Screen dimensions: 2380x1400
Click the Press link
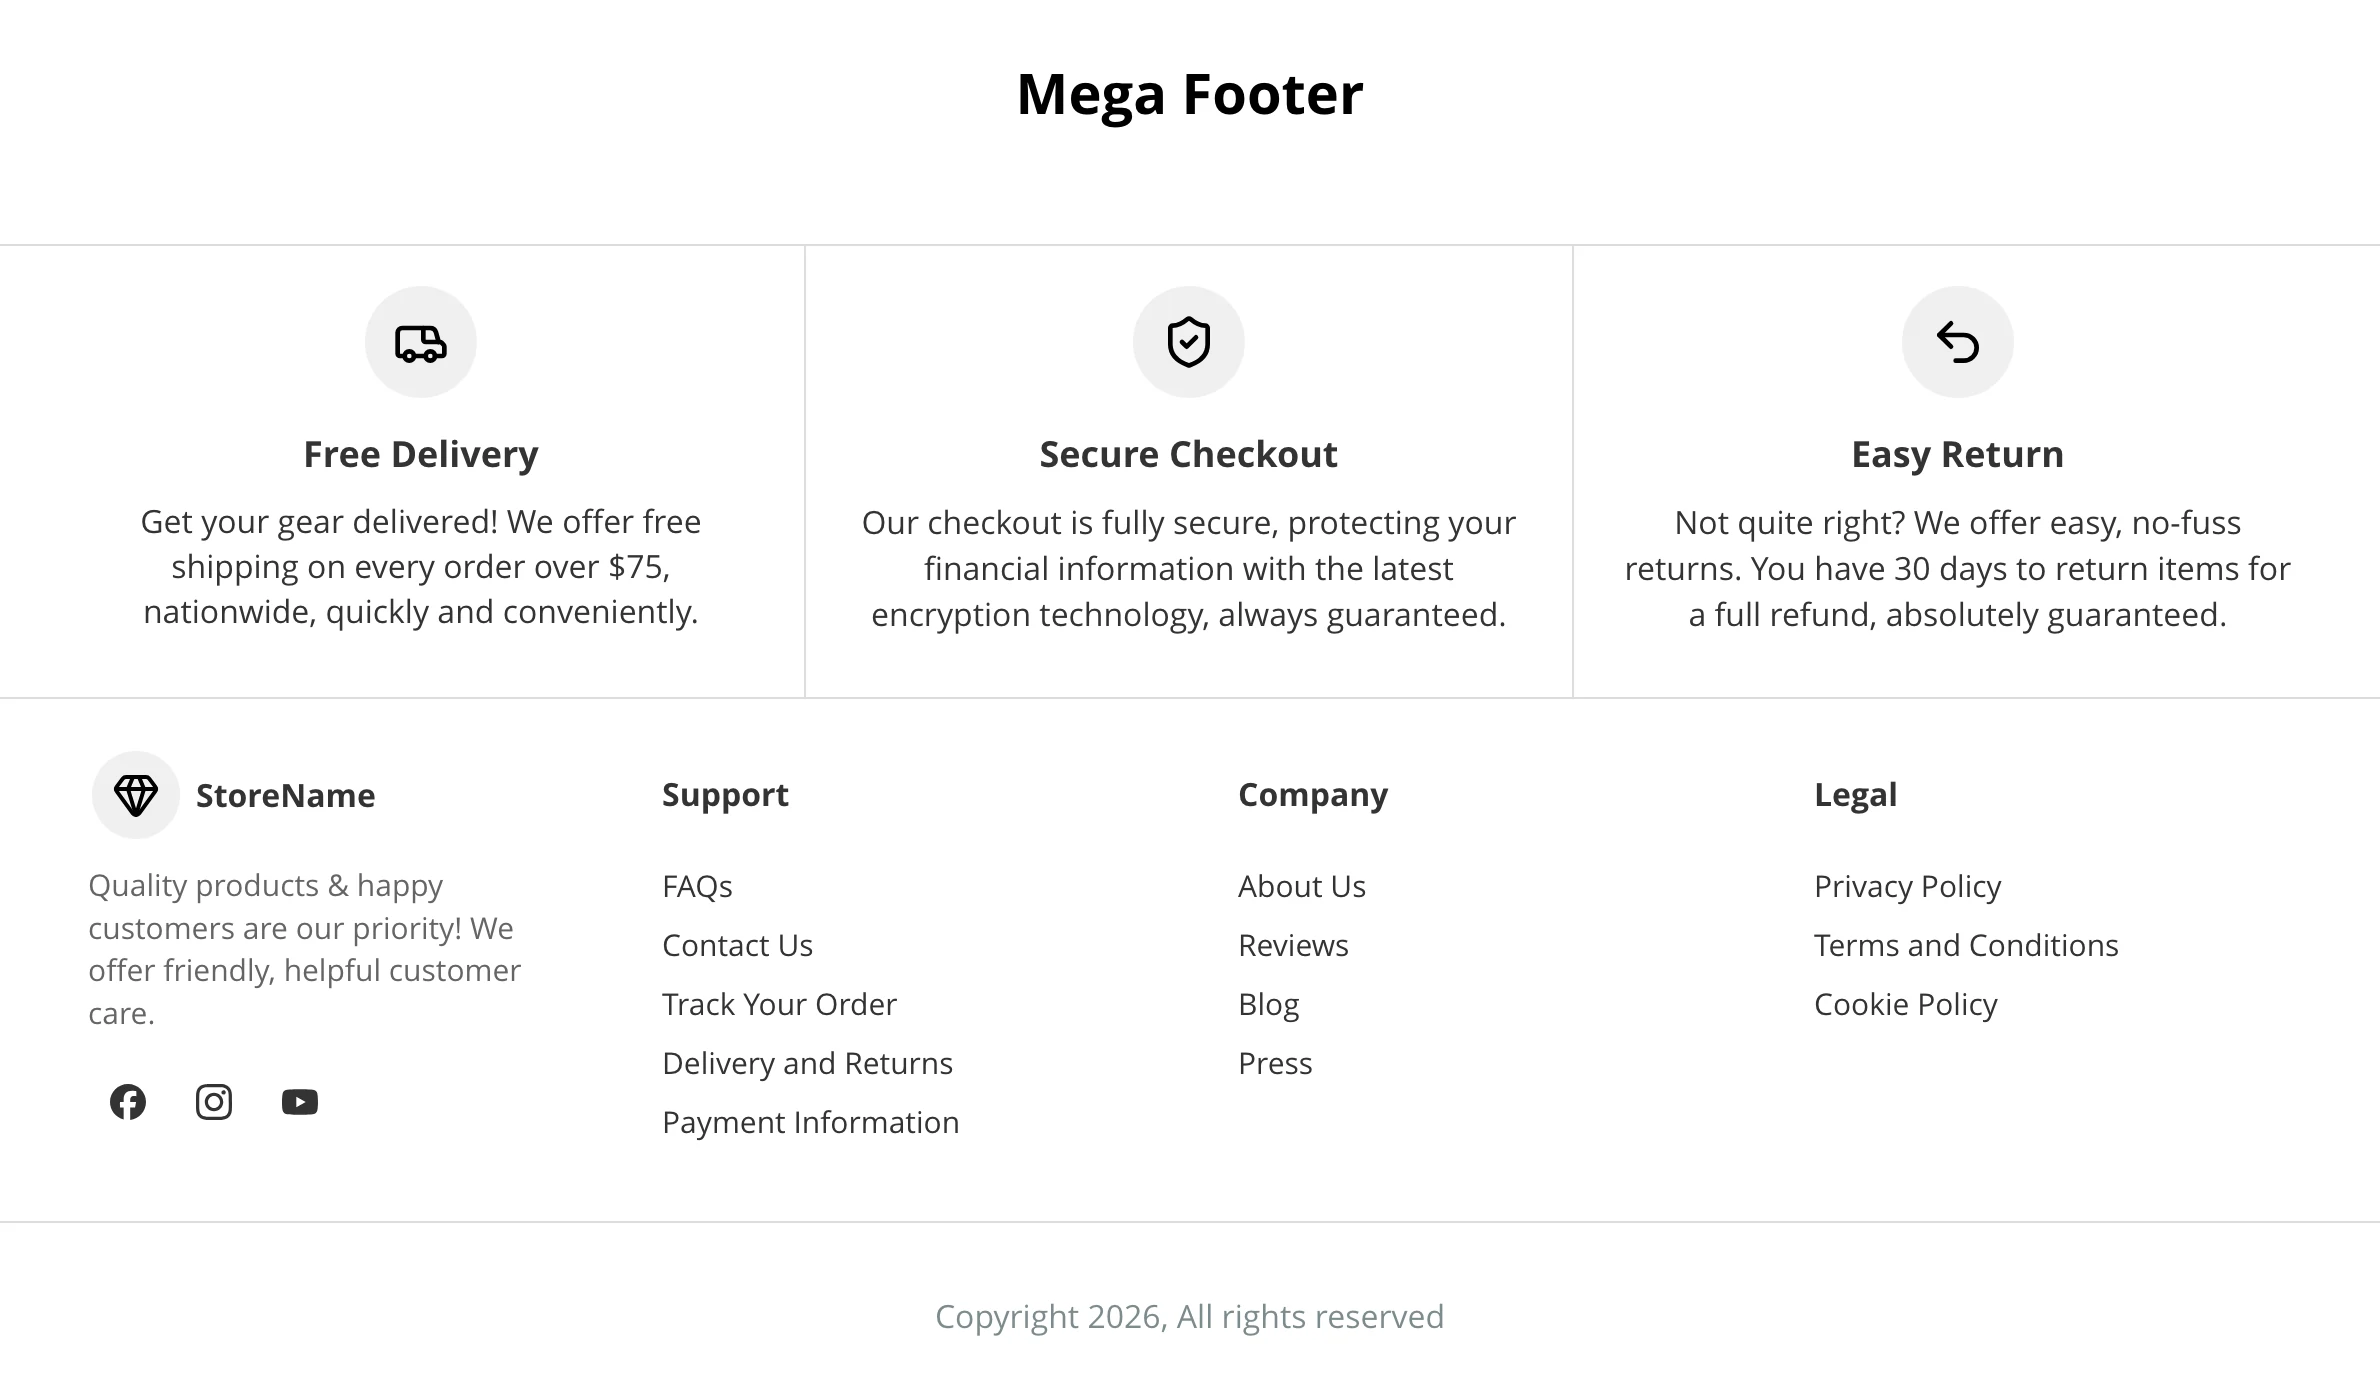[1275, 1063]
